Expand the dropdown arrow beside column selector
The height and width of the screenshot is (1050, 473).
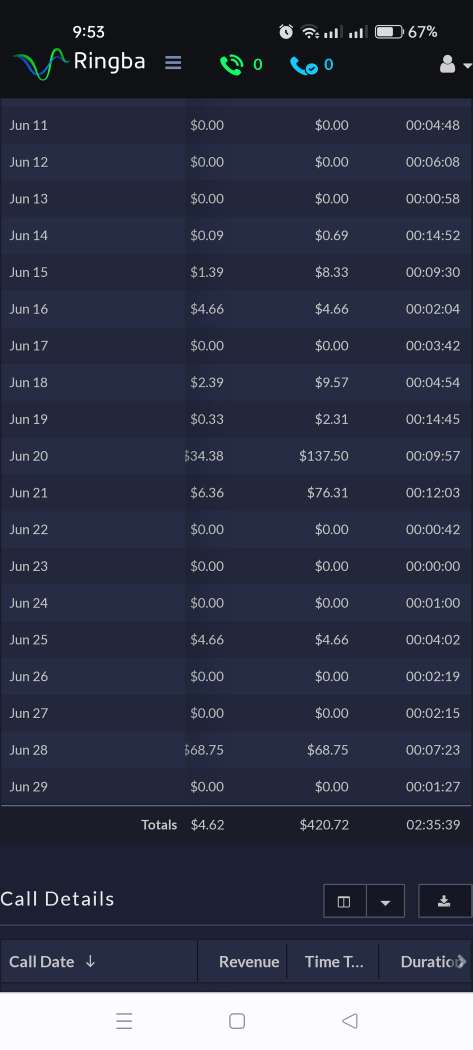point(385,901)
